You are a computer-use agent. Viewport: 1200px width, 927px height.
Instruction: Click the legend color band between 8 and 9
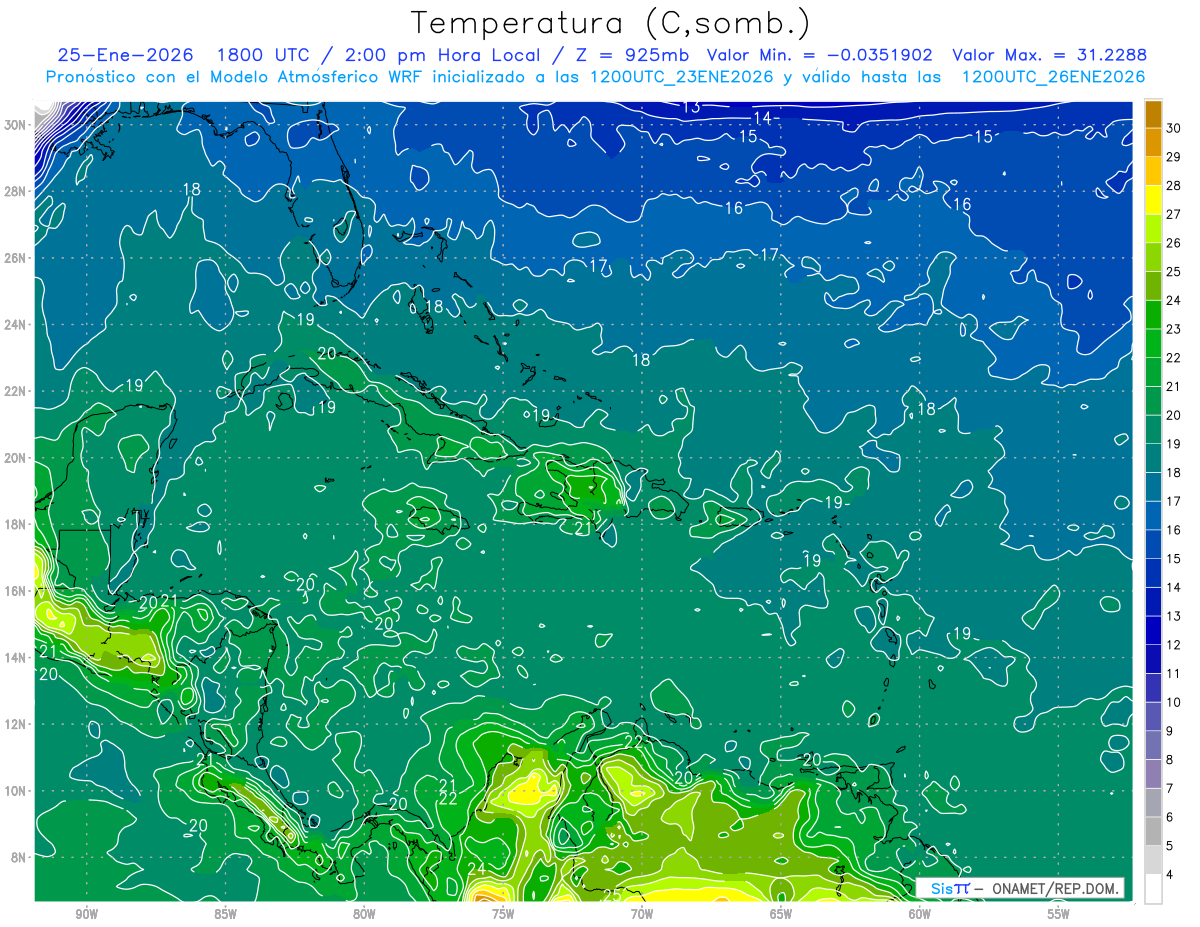(1153, 746)
